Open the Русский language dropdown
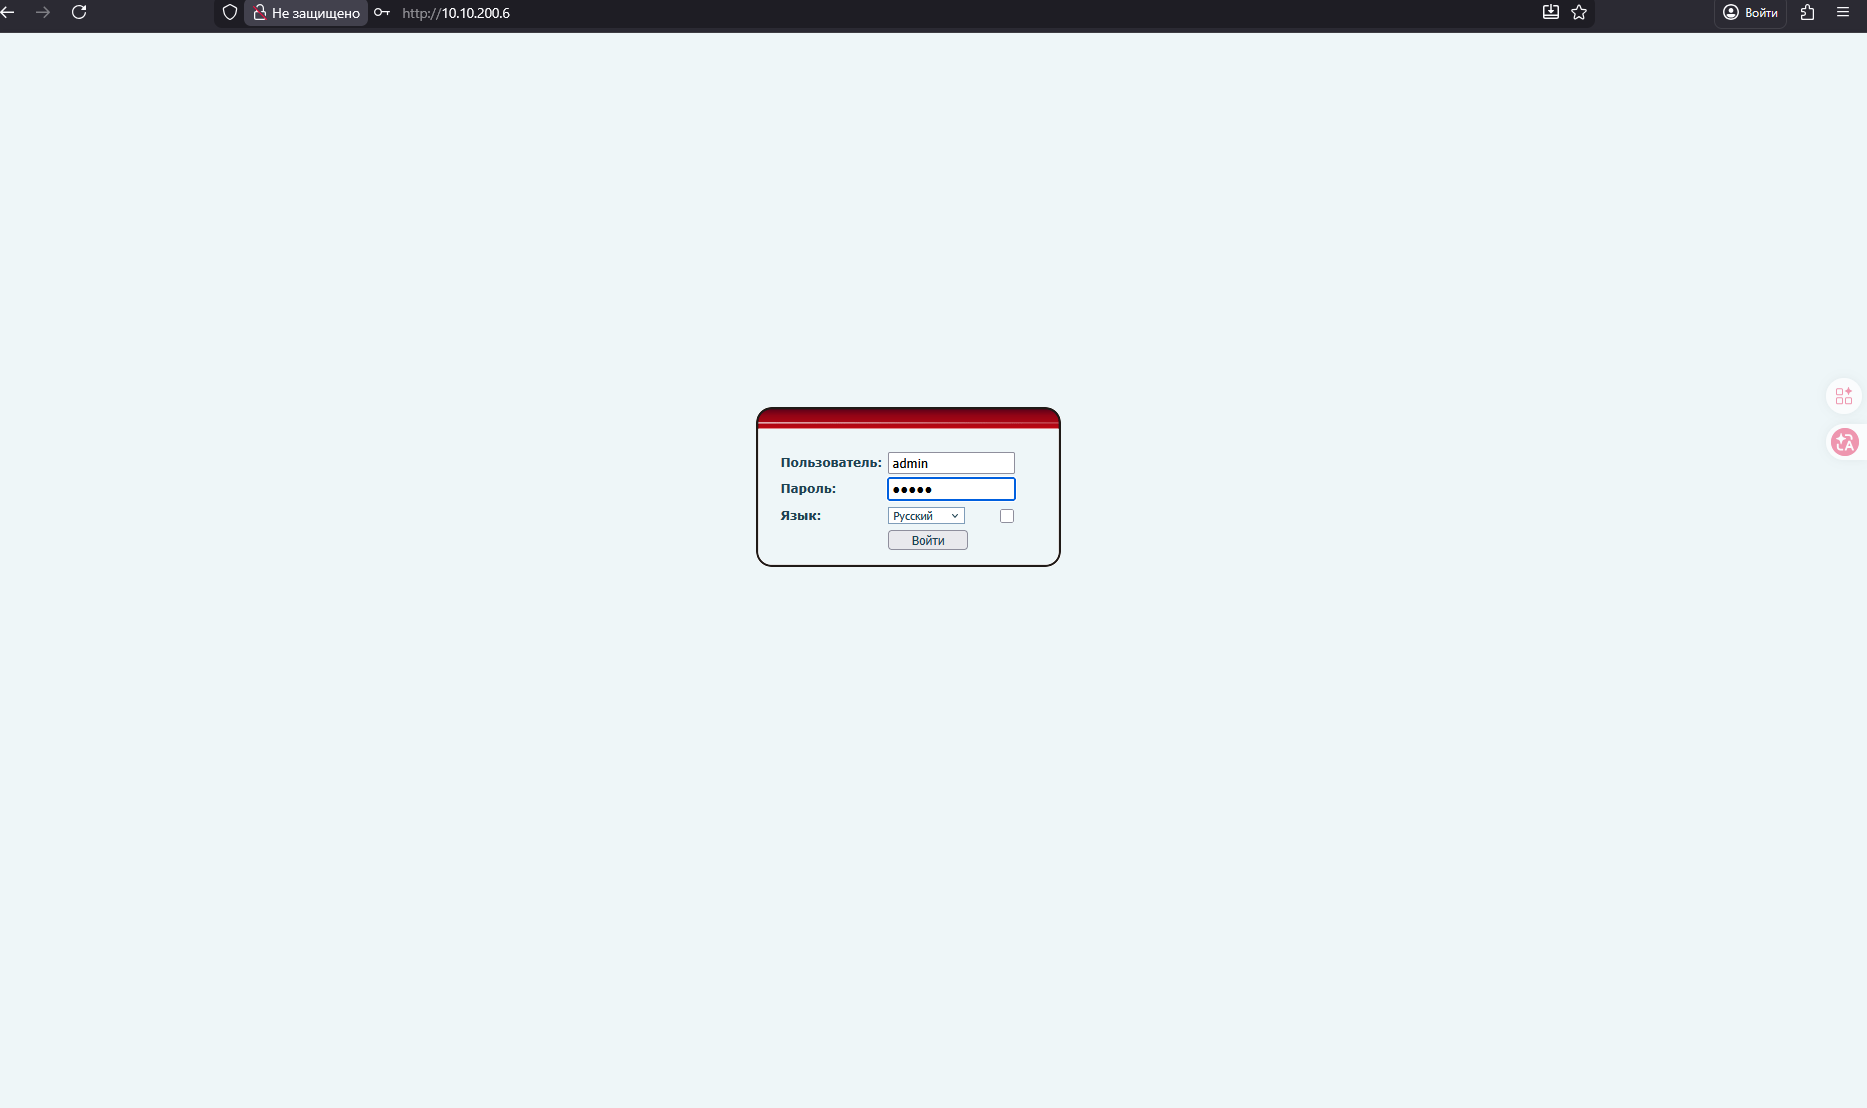 925,515
